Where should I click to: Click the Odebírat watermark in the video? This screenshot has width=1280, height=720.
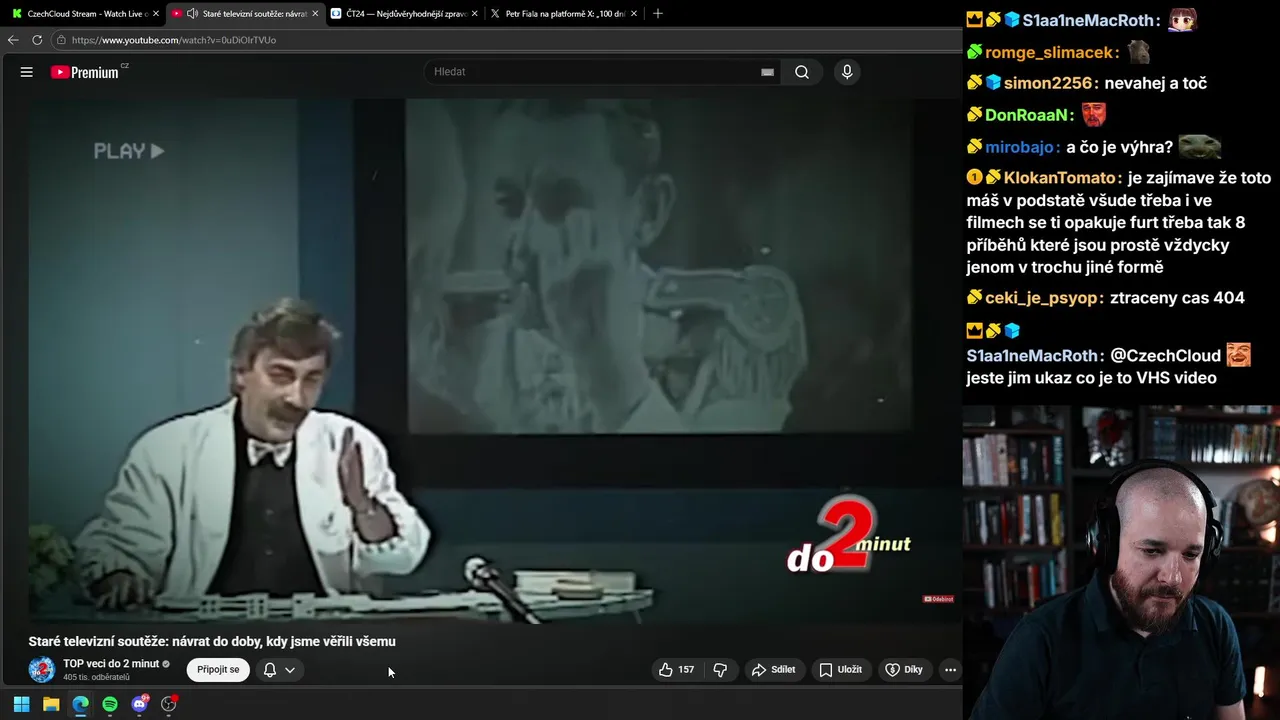pyautogui.click(x=938, y=599)
